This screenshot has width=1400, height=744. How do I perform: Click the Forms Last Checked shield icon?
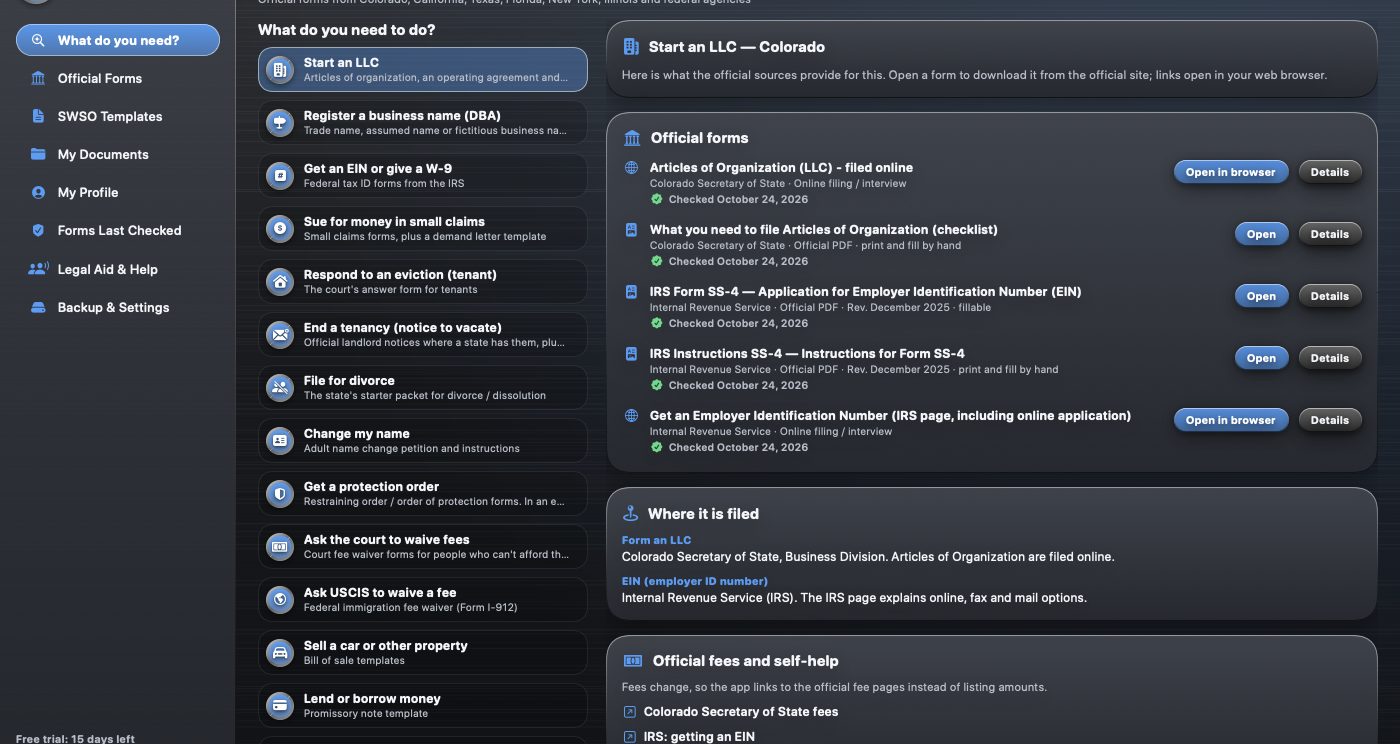pyautogui.click(x=38, y=230)
